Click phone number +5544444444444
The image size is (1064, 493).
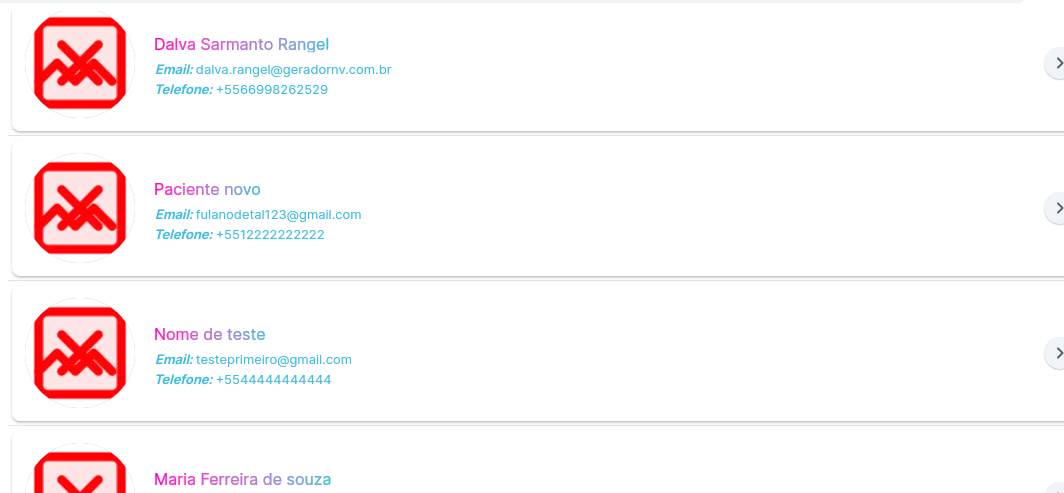tap(273, 380)
